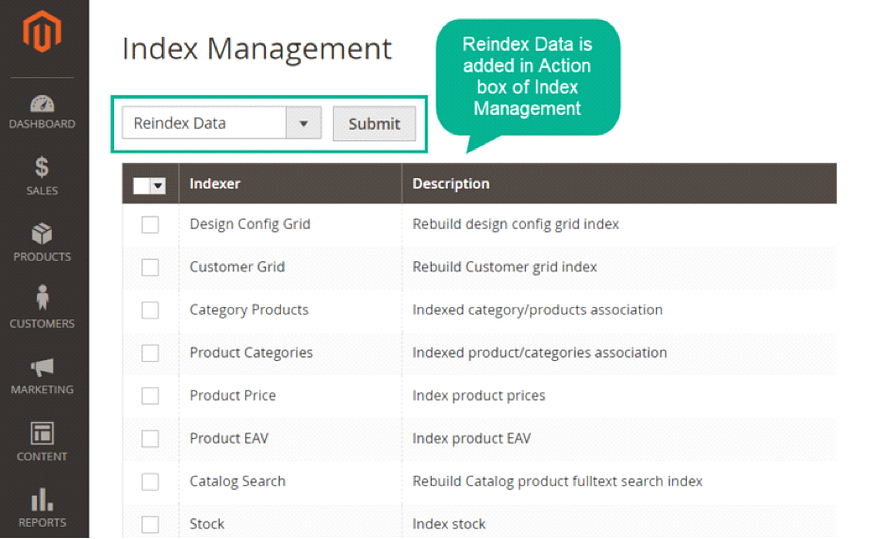Enable the Catalog Search checkbox
This screenshot has width=887, height=539.
(x=150, y=482)
